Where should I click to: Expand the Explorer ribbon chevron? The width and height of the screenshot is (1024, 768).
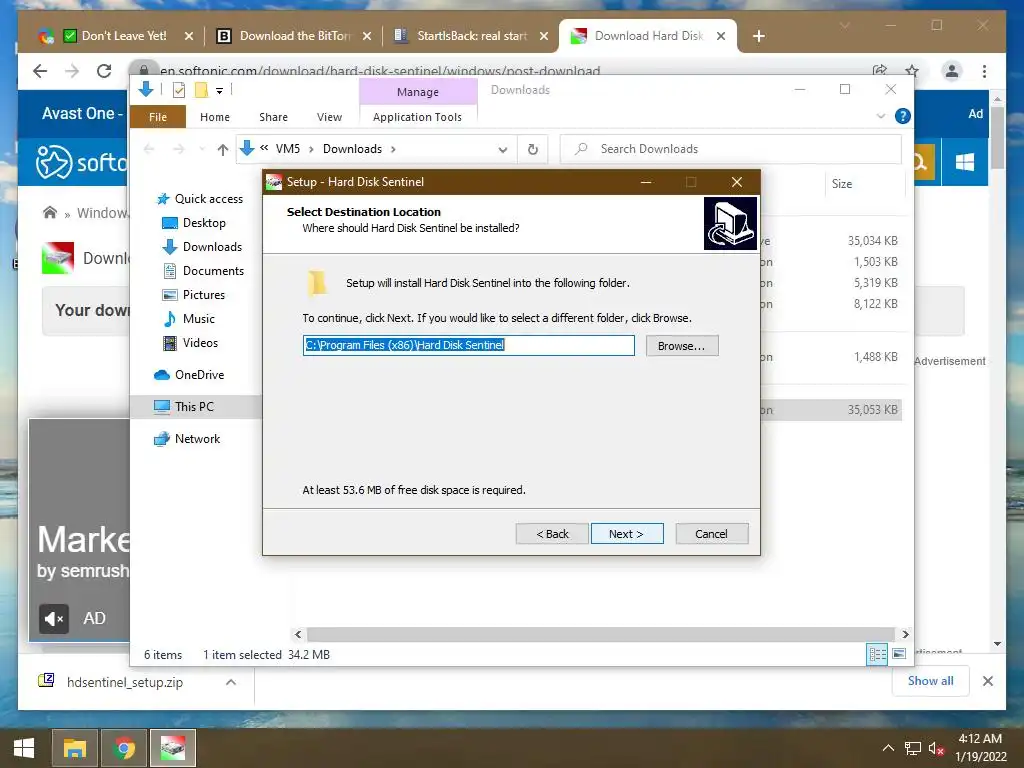click(x=880, y=116)
